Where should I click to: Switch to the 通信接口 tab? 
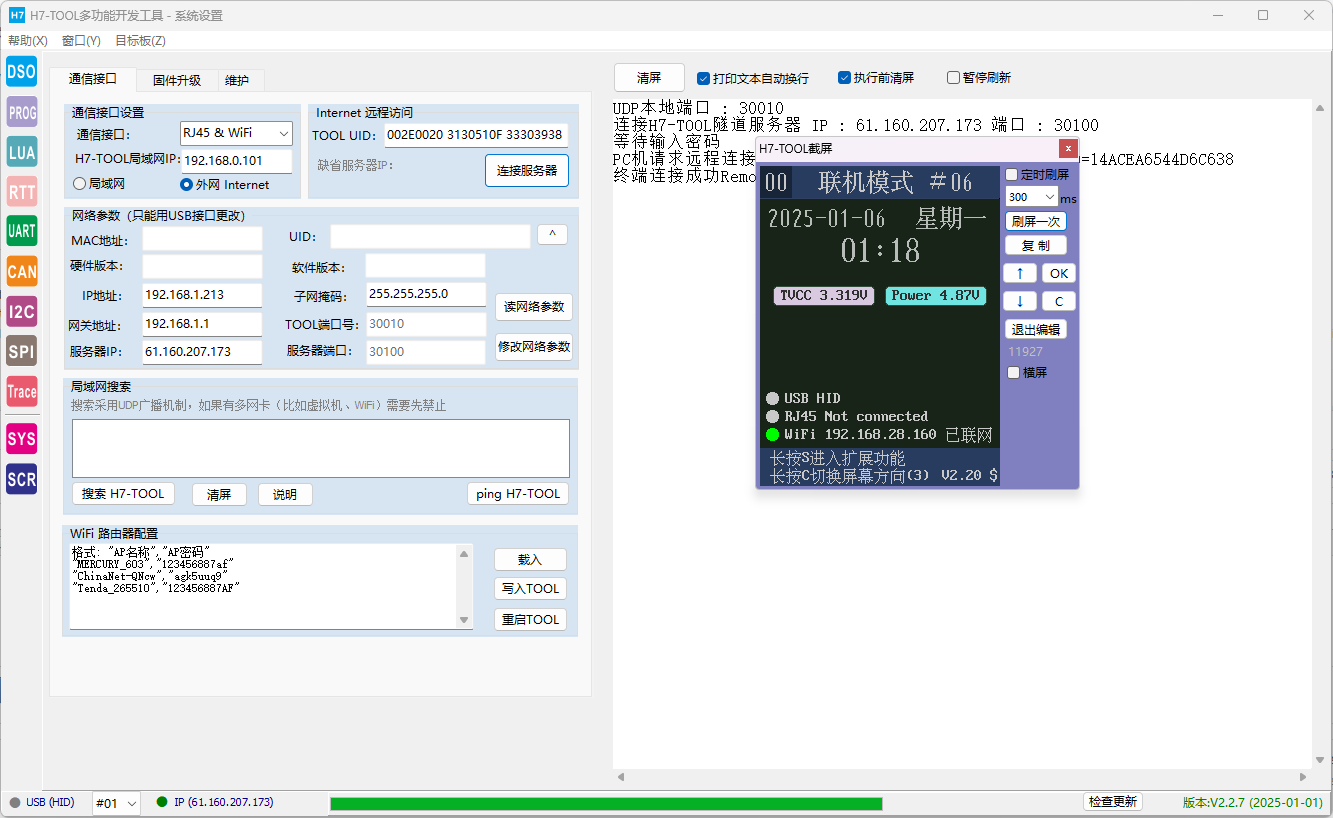pos(92,79)
